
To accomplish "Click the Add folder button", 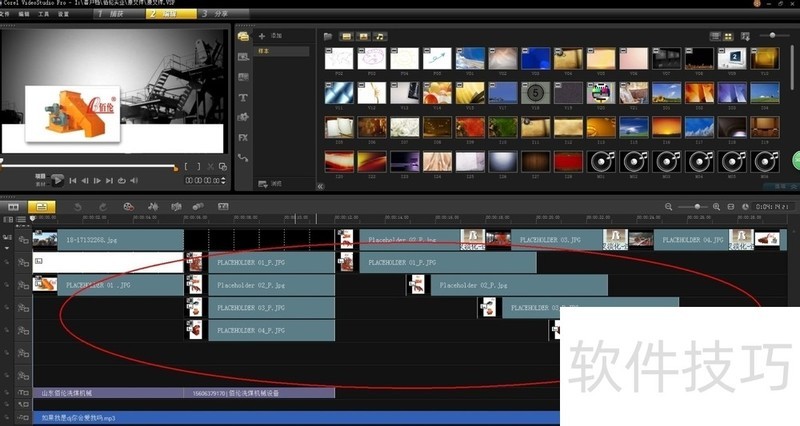I will click(267, 36).
